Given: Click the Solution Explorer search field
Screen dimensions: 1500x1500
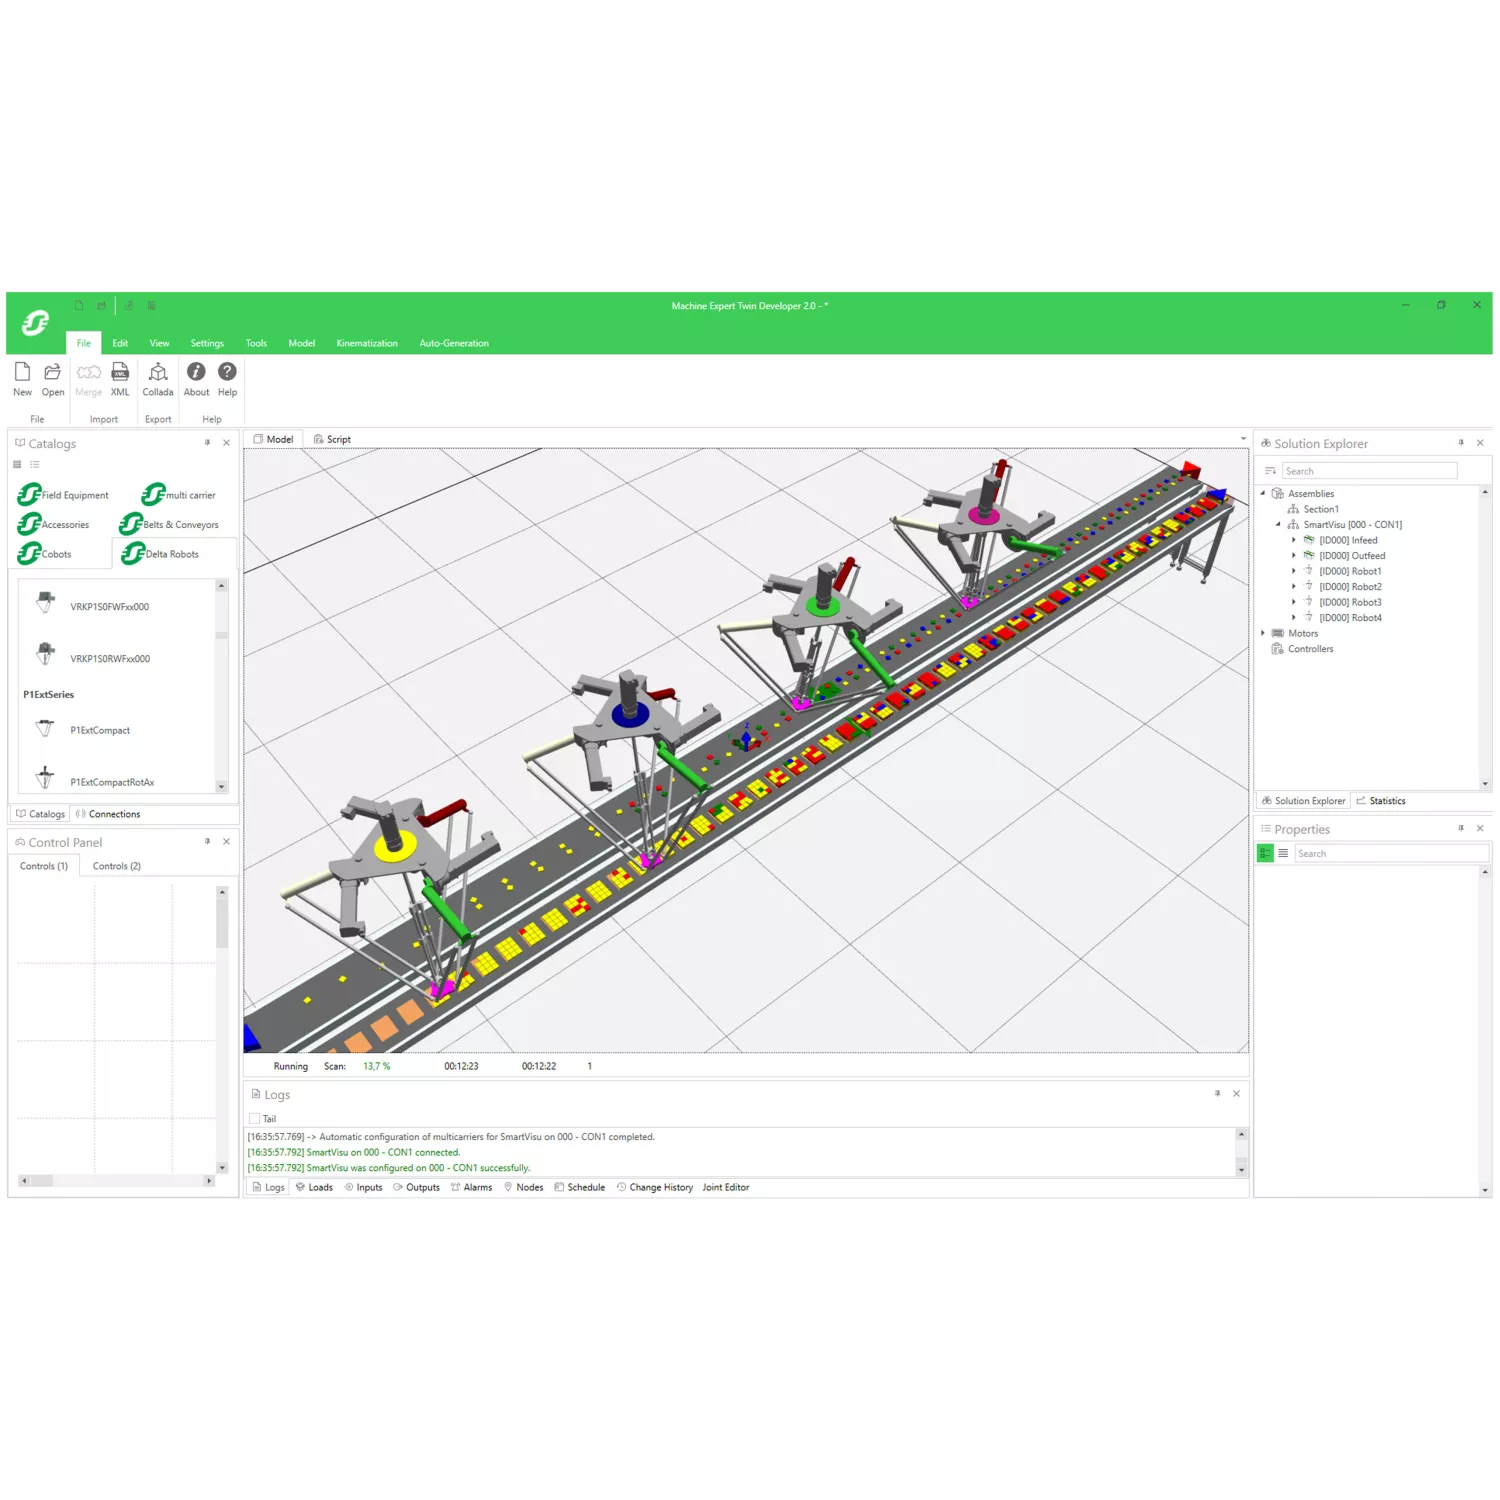Looking at the screenshot, I should pos(1368,471).
